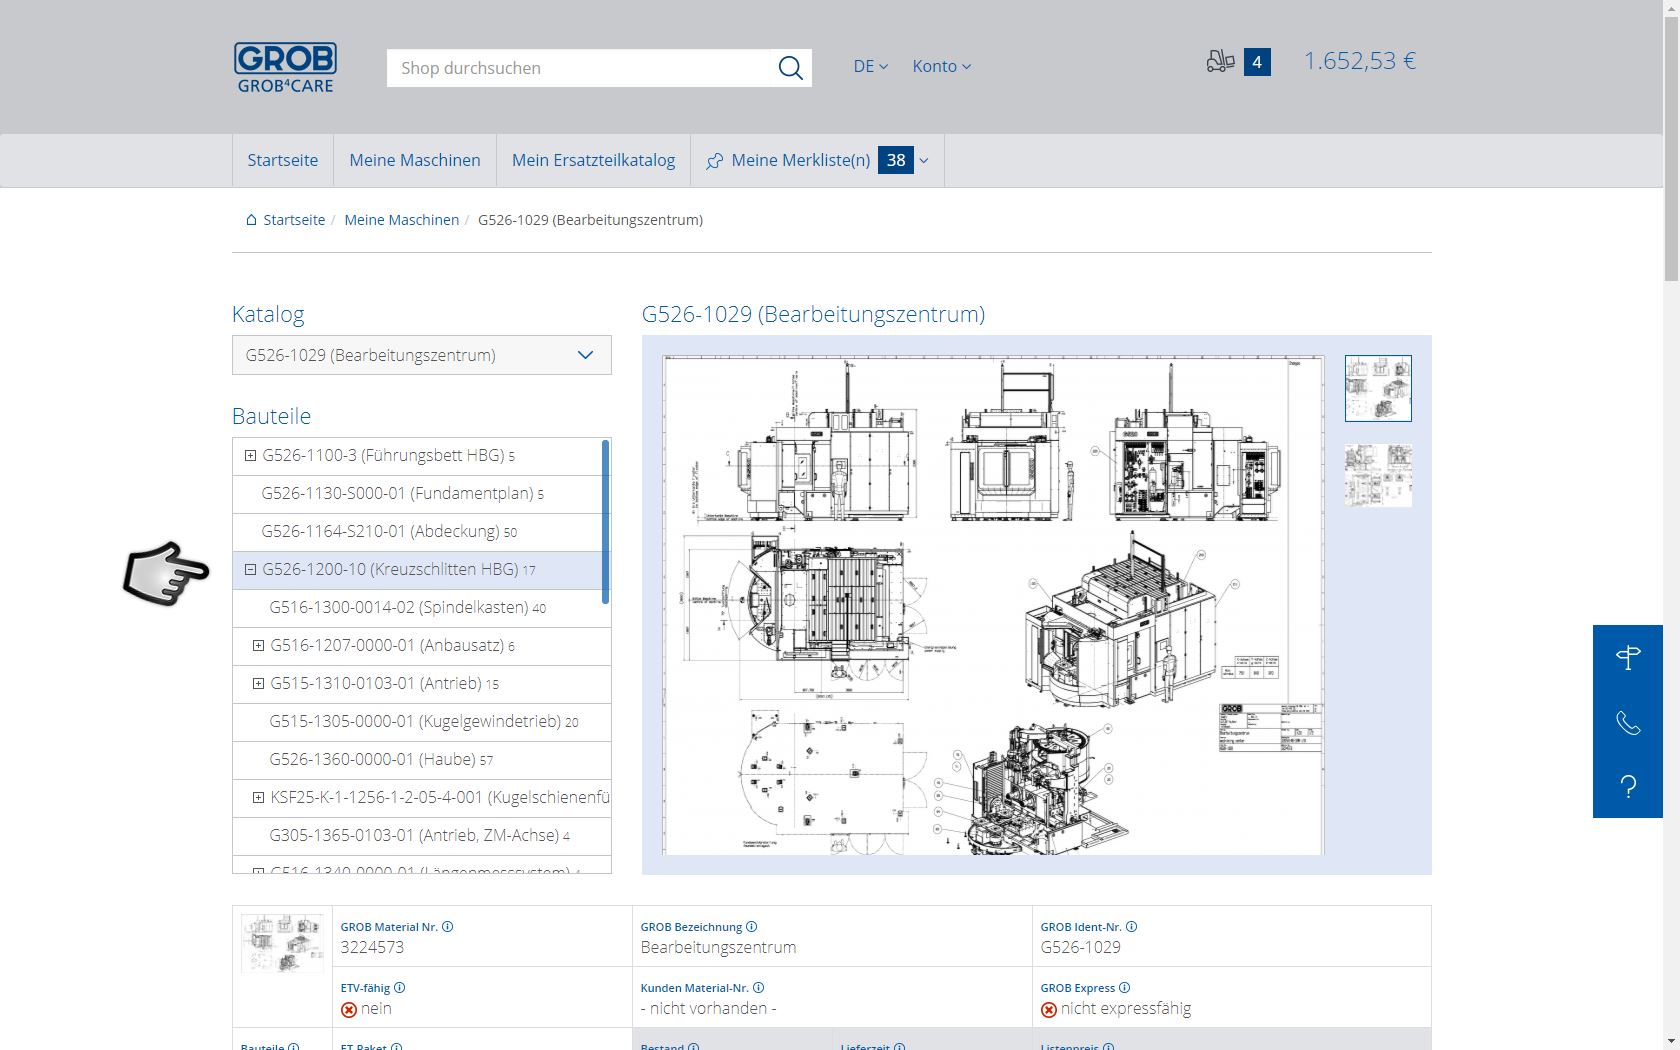Click the home icon in breadcrumb
Image resolution: width=1680 pixels, height=1050 pixels.
tap(251, 219)
